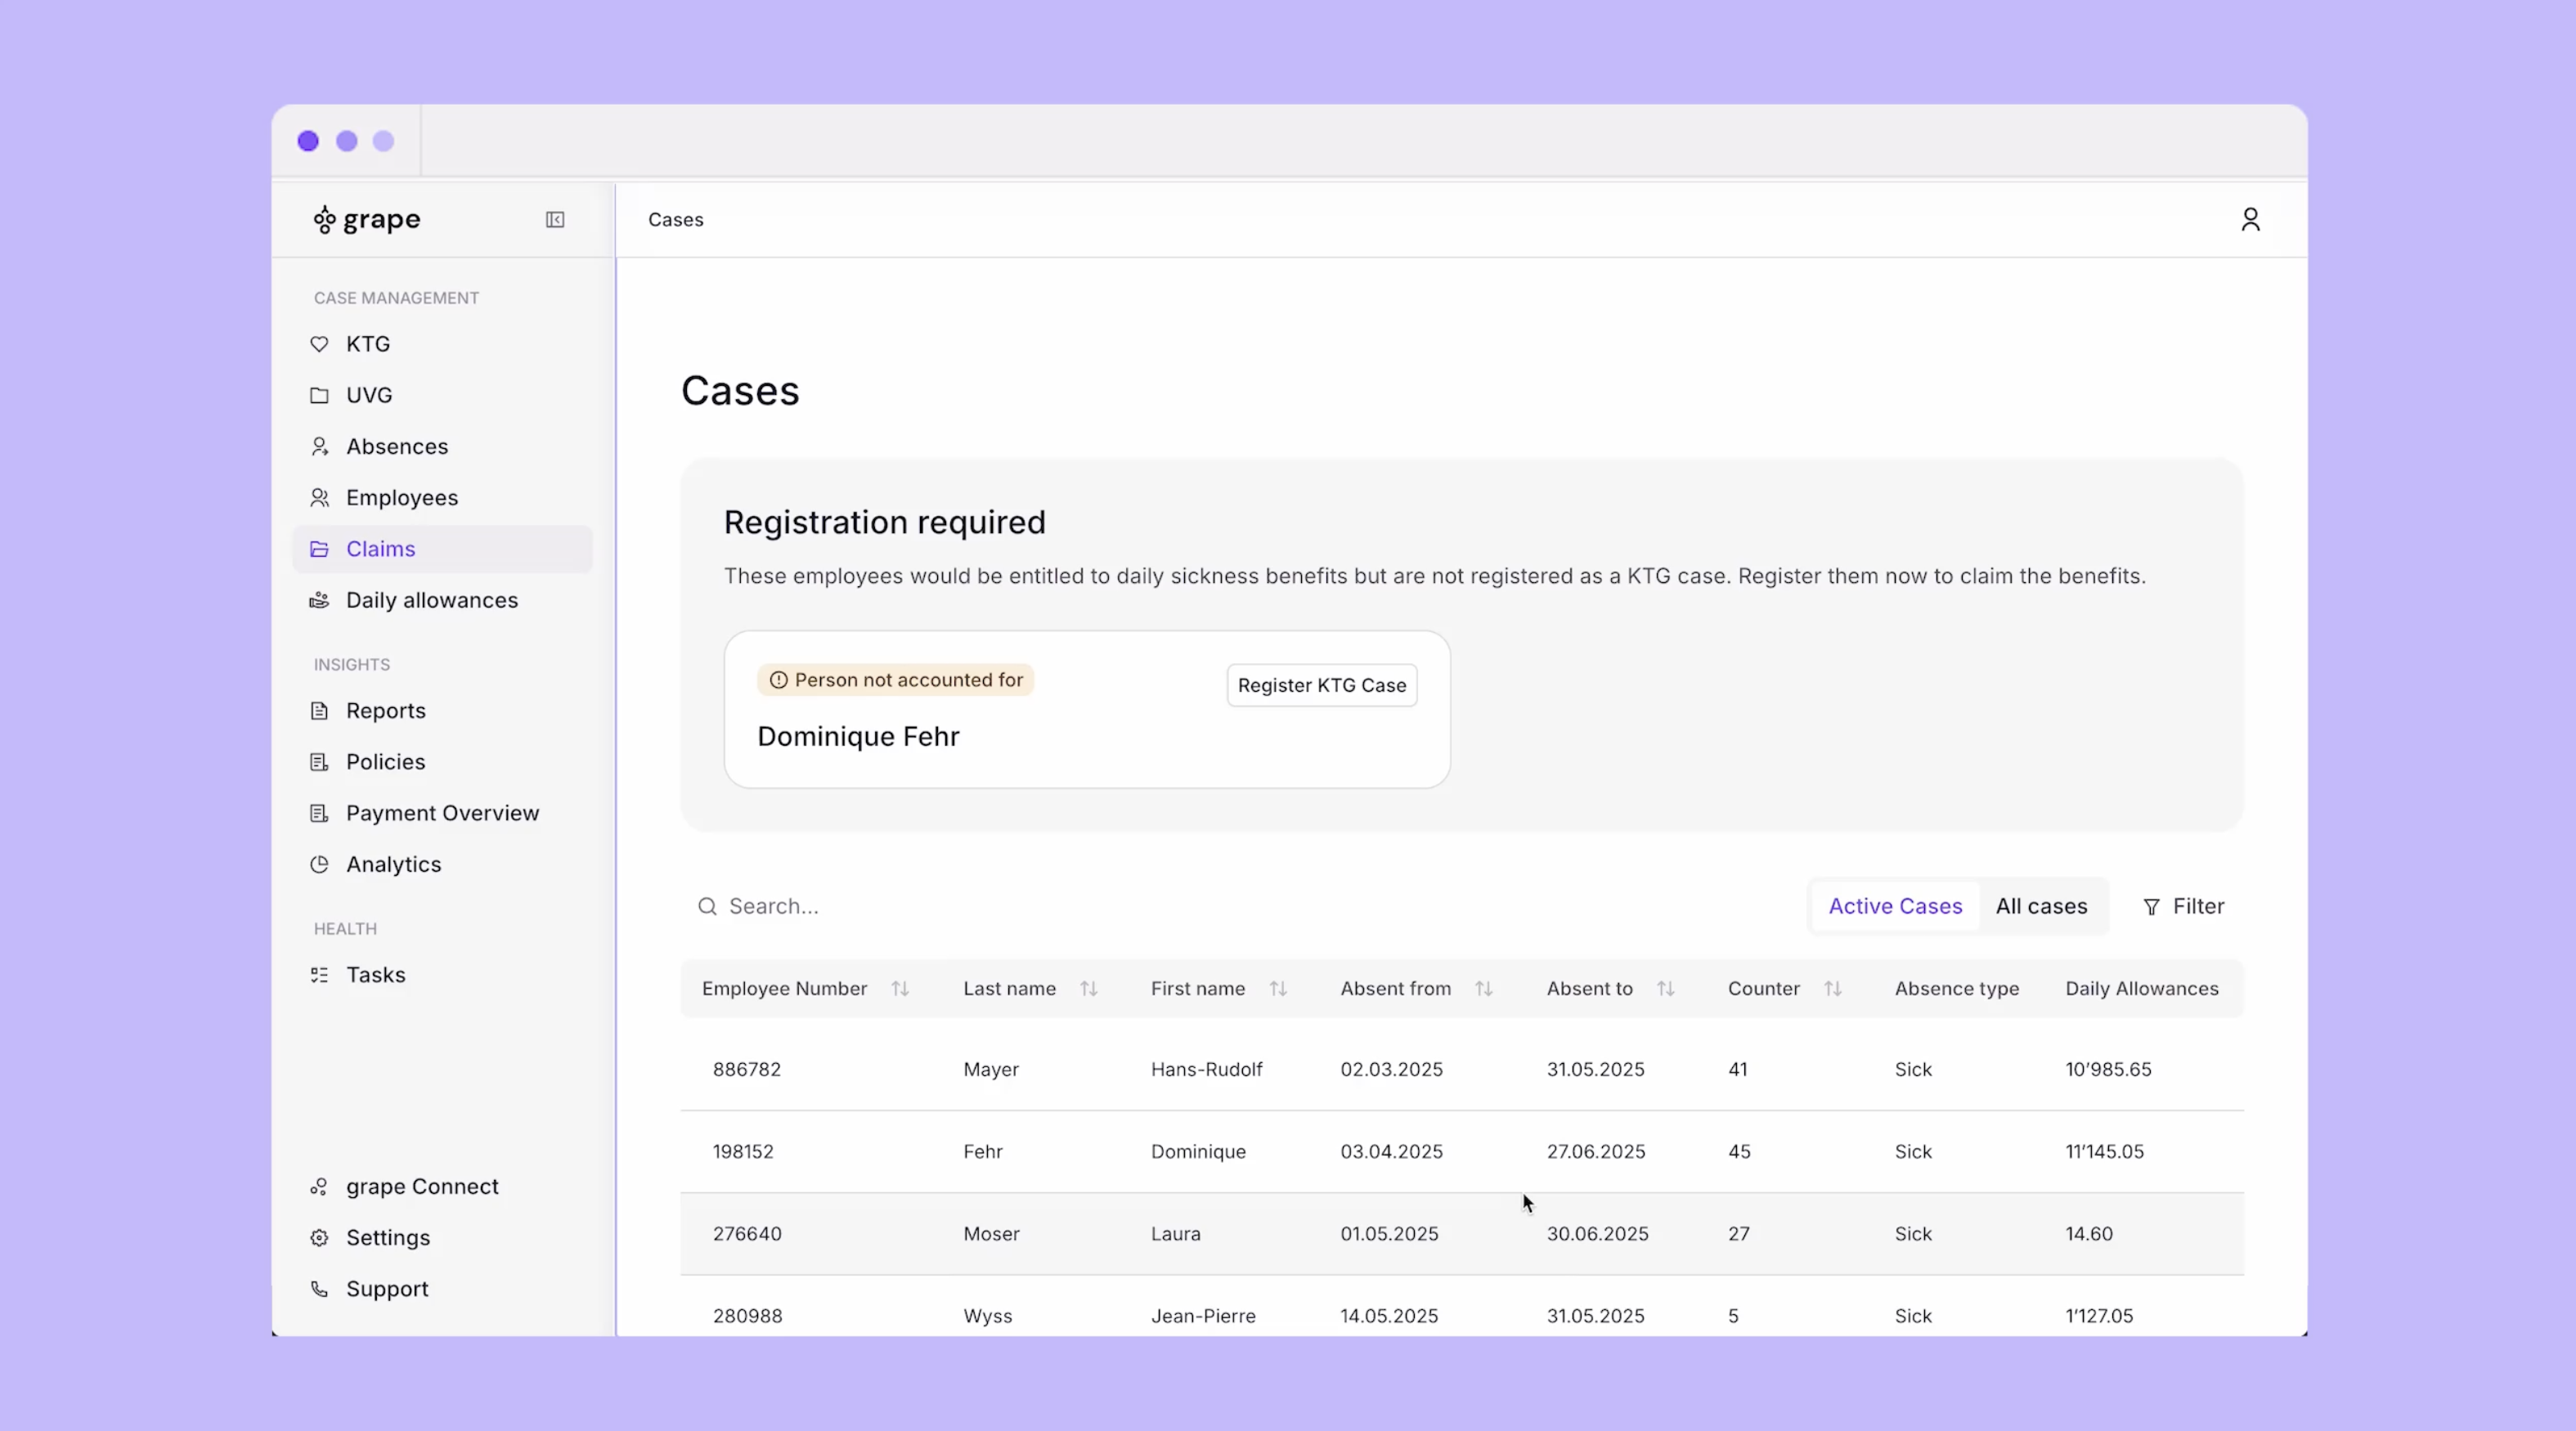Sort table by Counter arrows
The height and width of the screenshot is (1431, 2576).
pyautogui.click(x=1832, y=989)
